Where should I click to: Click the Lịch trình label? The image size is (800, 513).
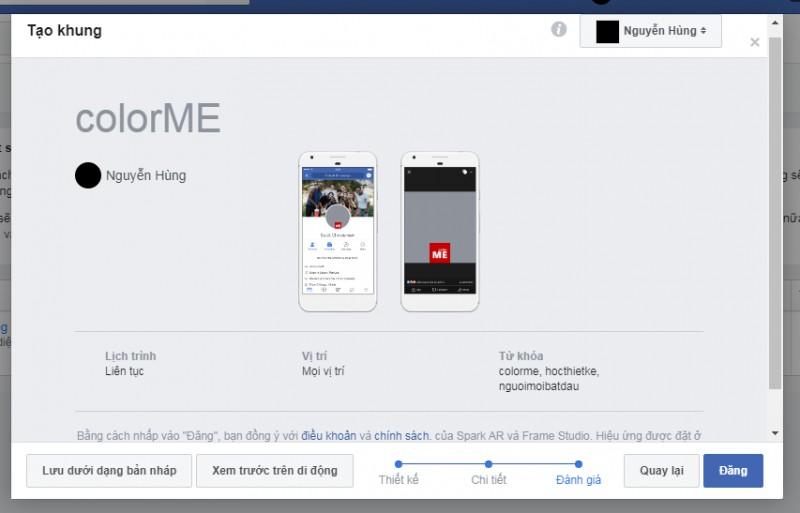pos(131,356)
